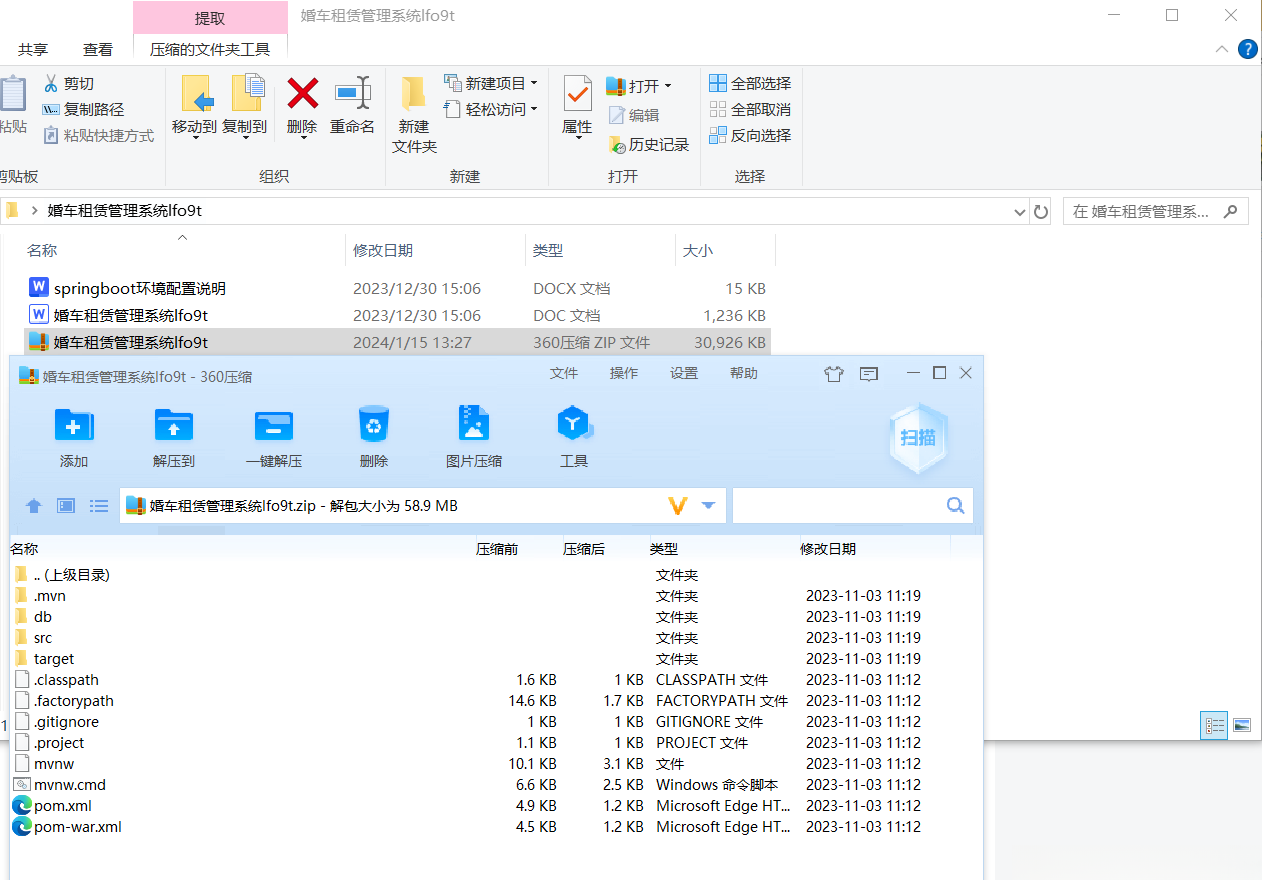Click the feedback message icon in 360压缩 title bar
The width and height of the screenshot is (1262, 880).
[x=869, y=374]
